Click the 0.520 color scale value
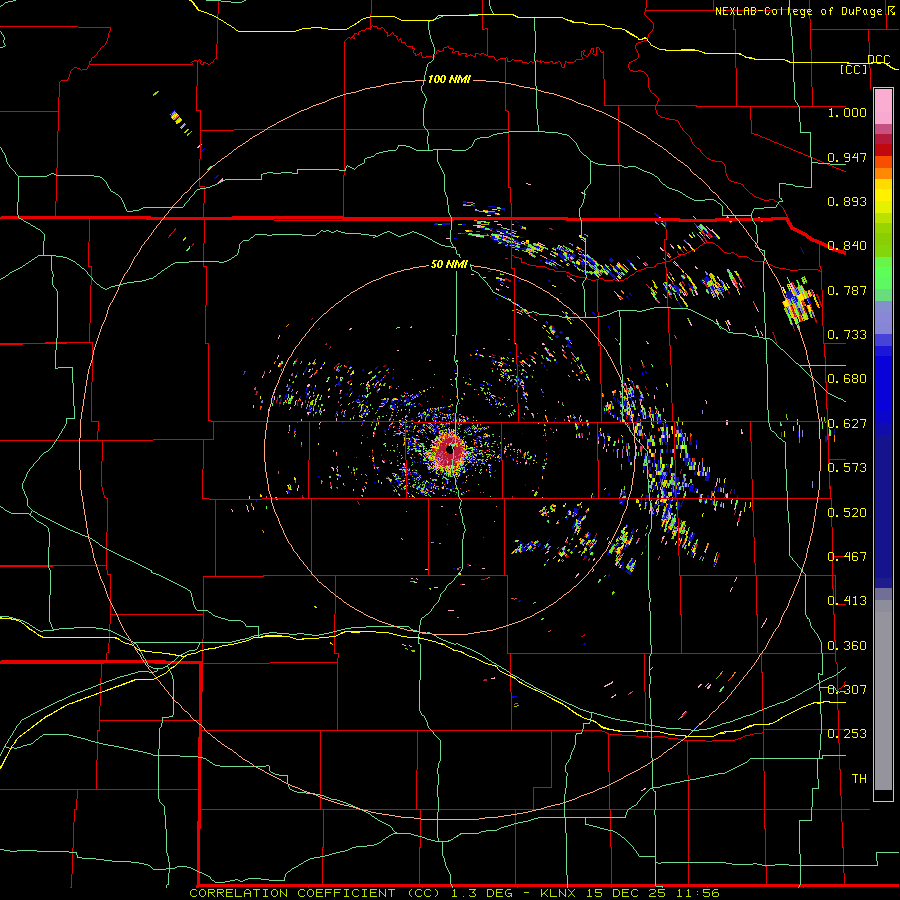 click(847, 513)
